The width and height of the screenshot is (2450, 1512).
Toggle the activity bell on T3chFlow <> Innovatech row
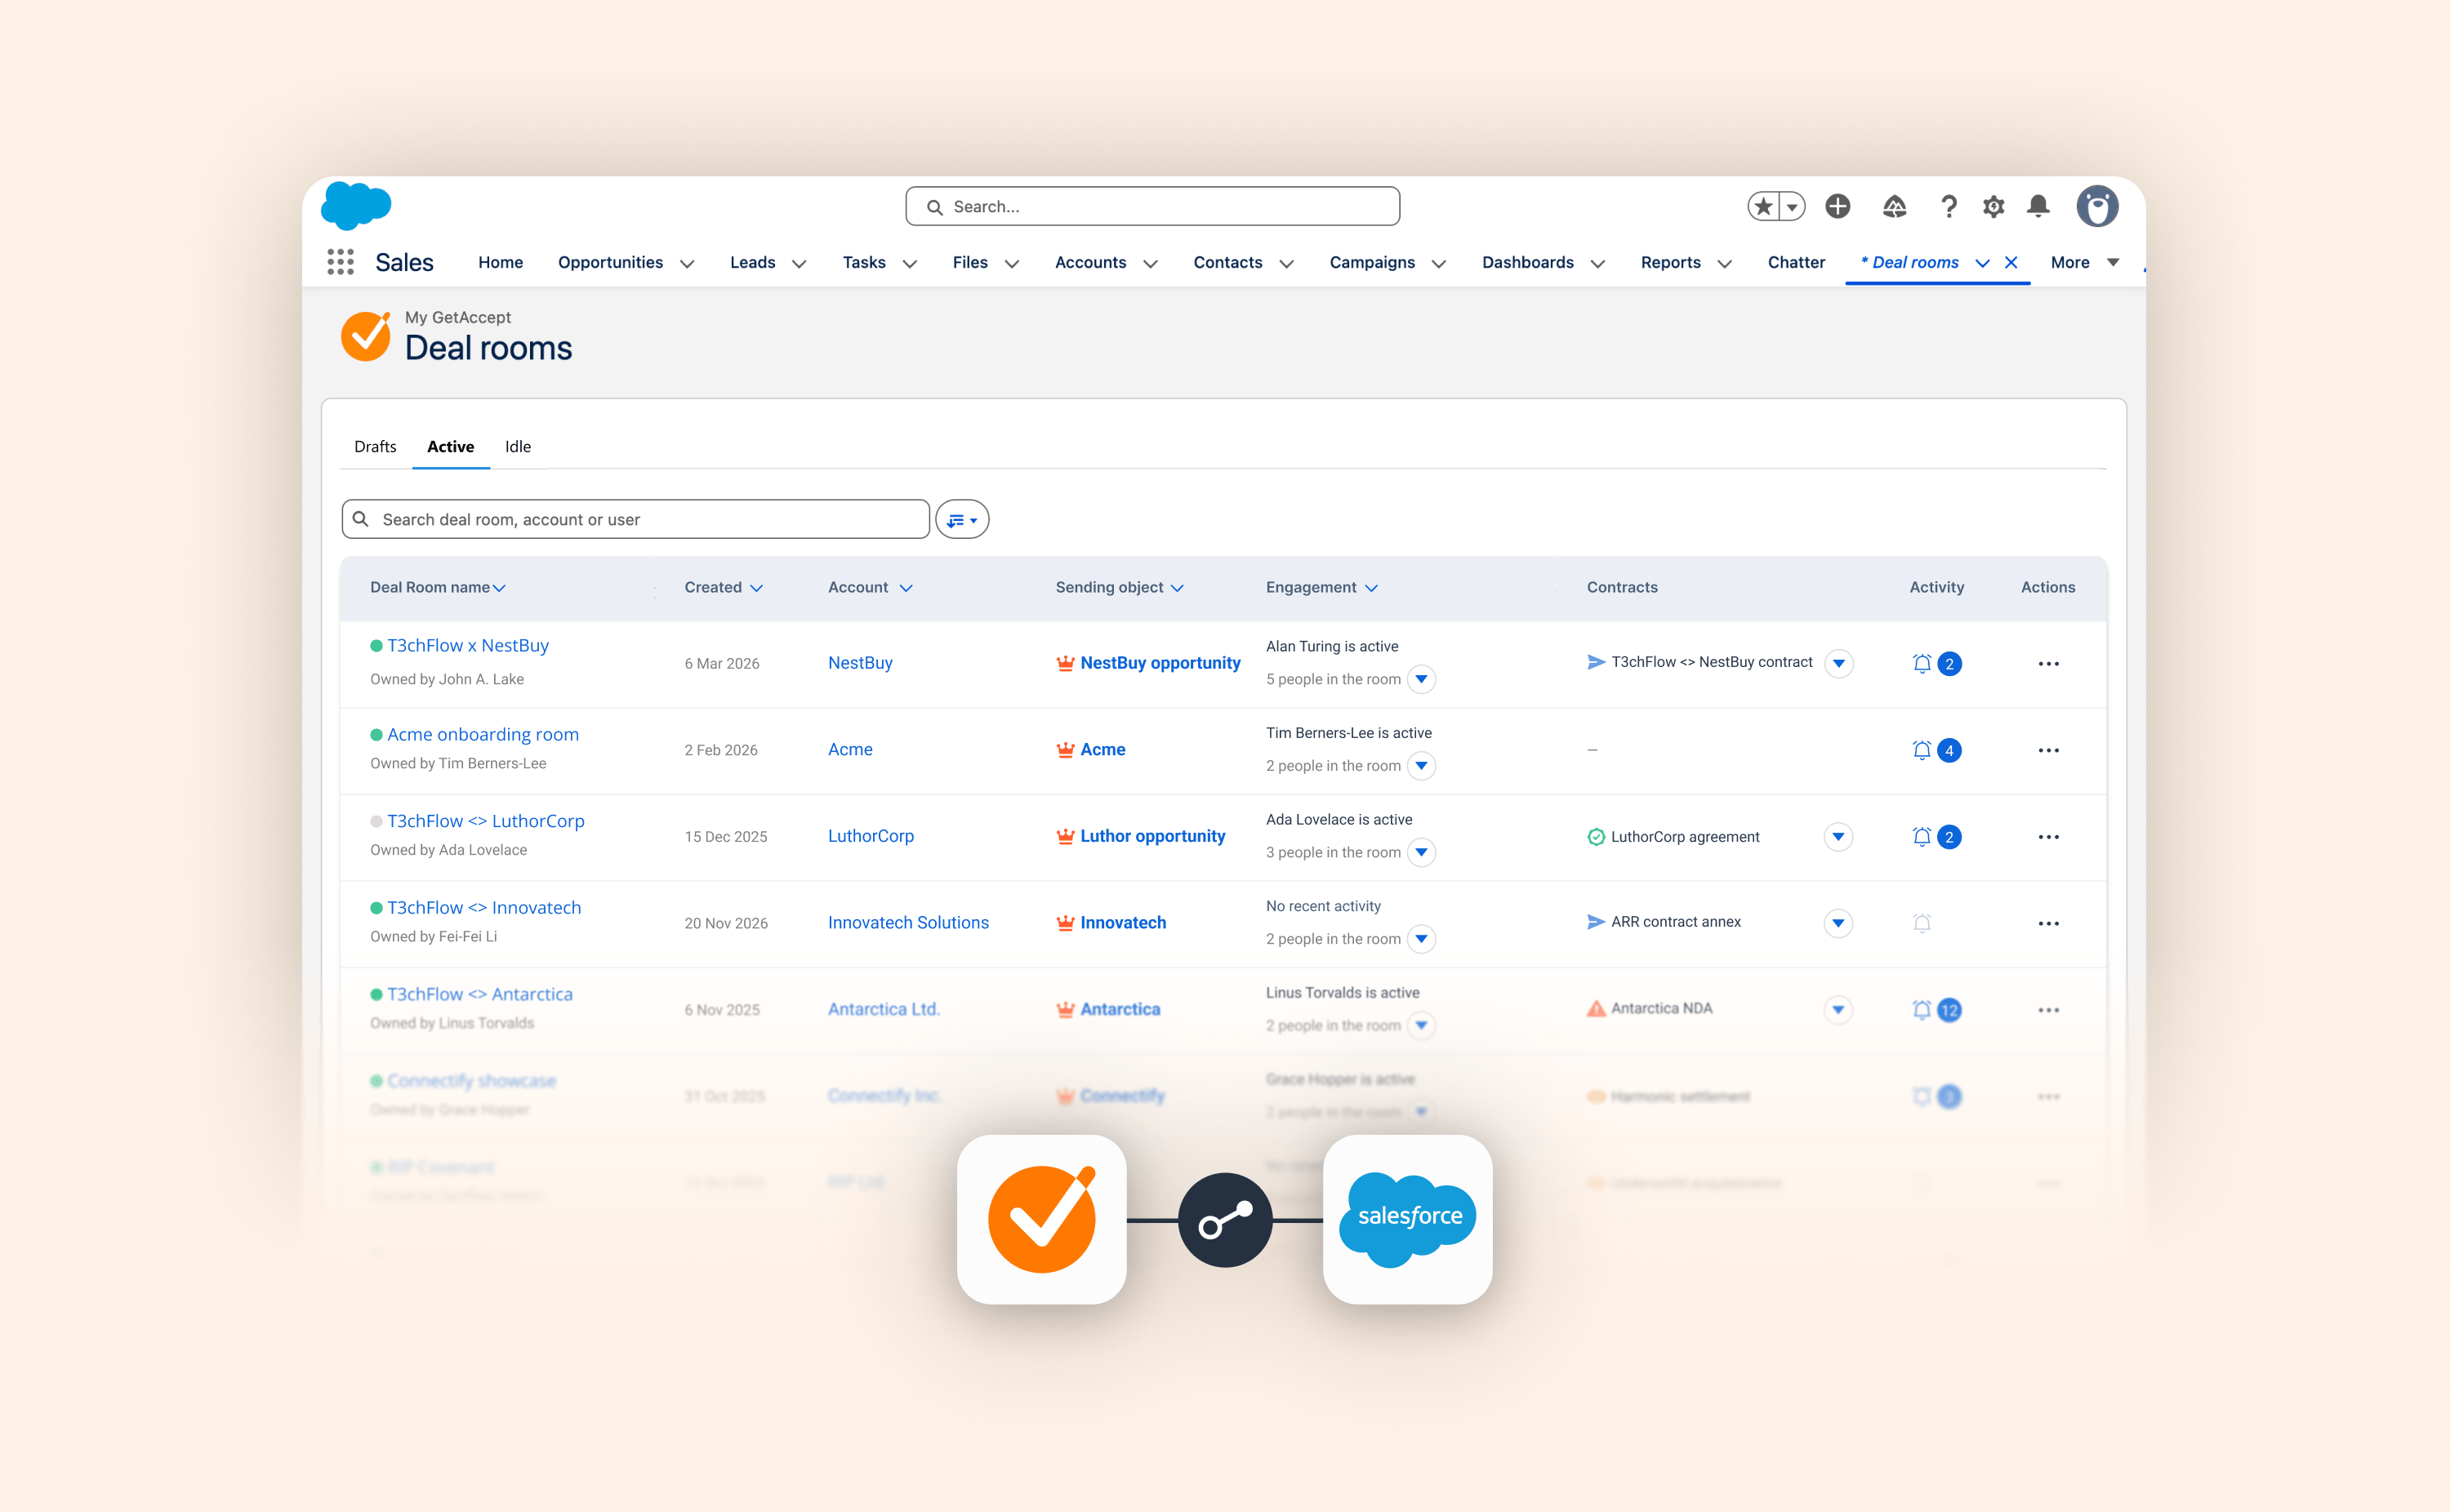coord(1922,923)
